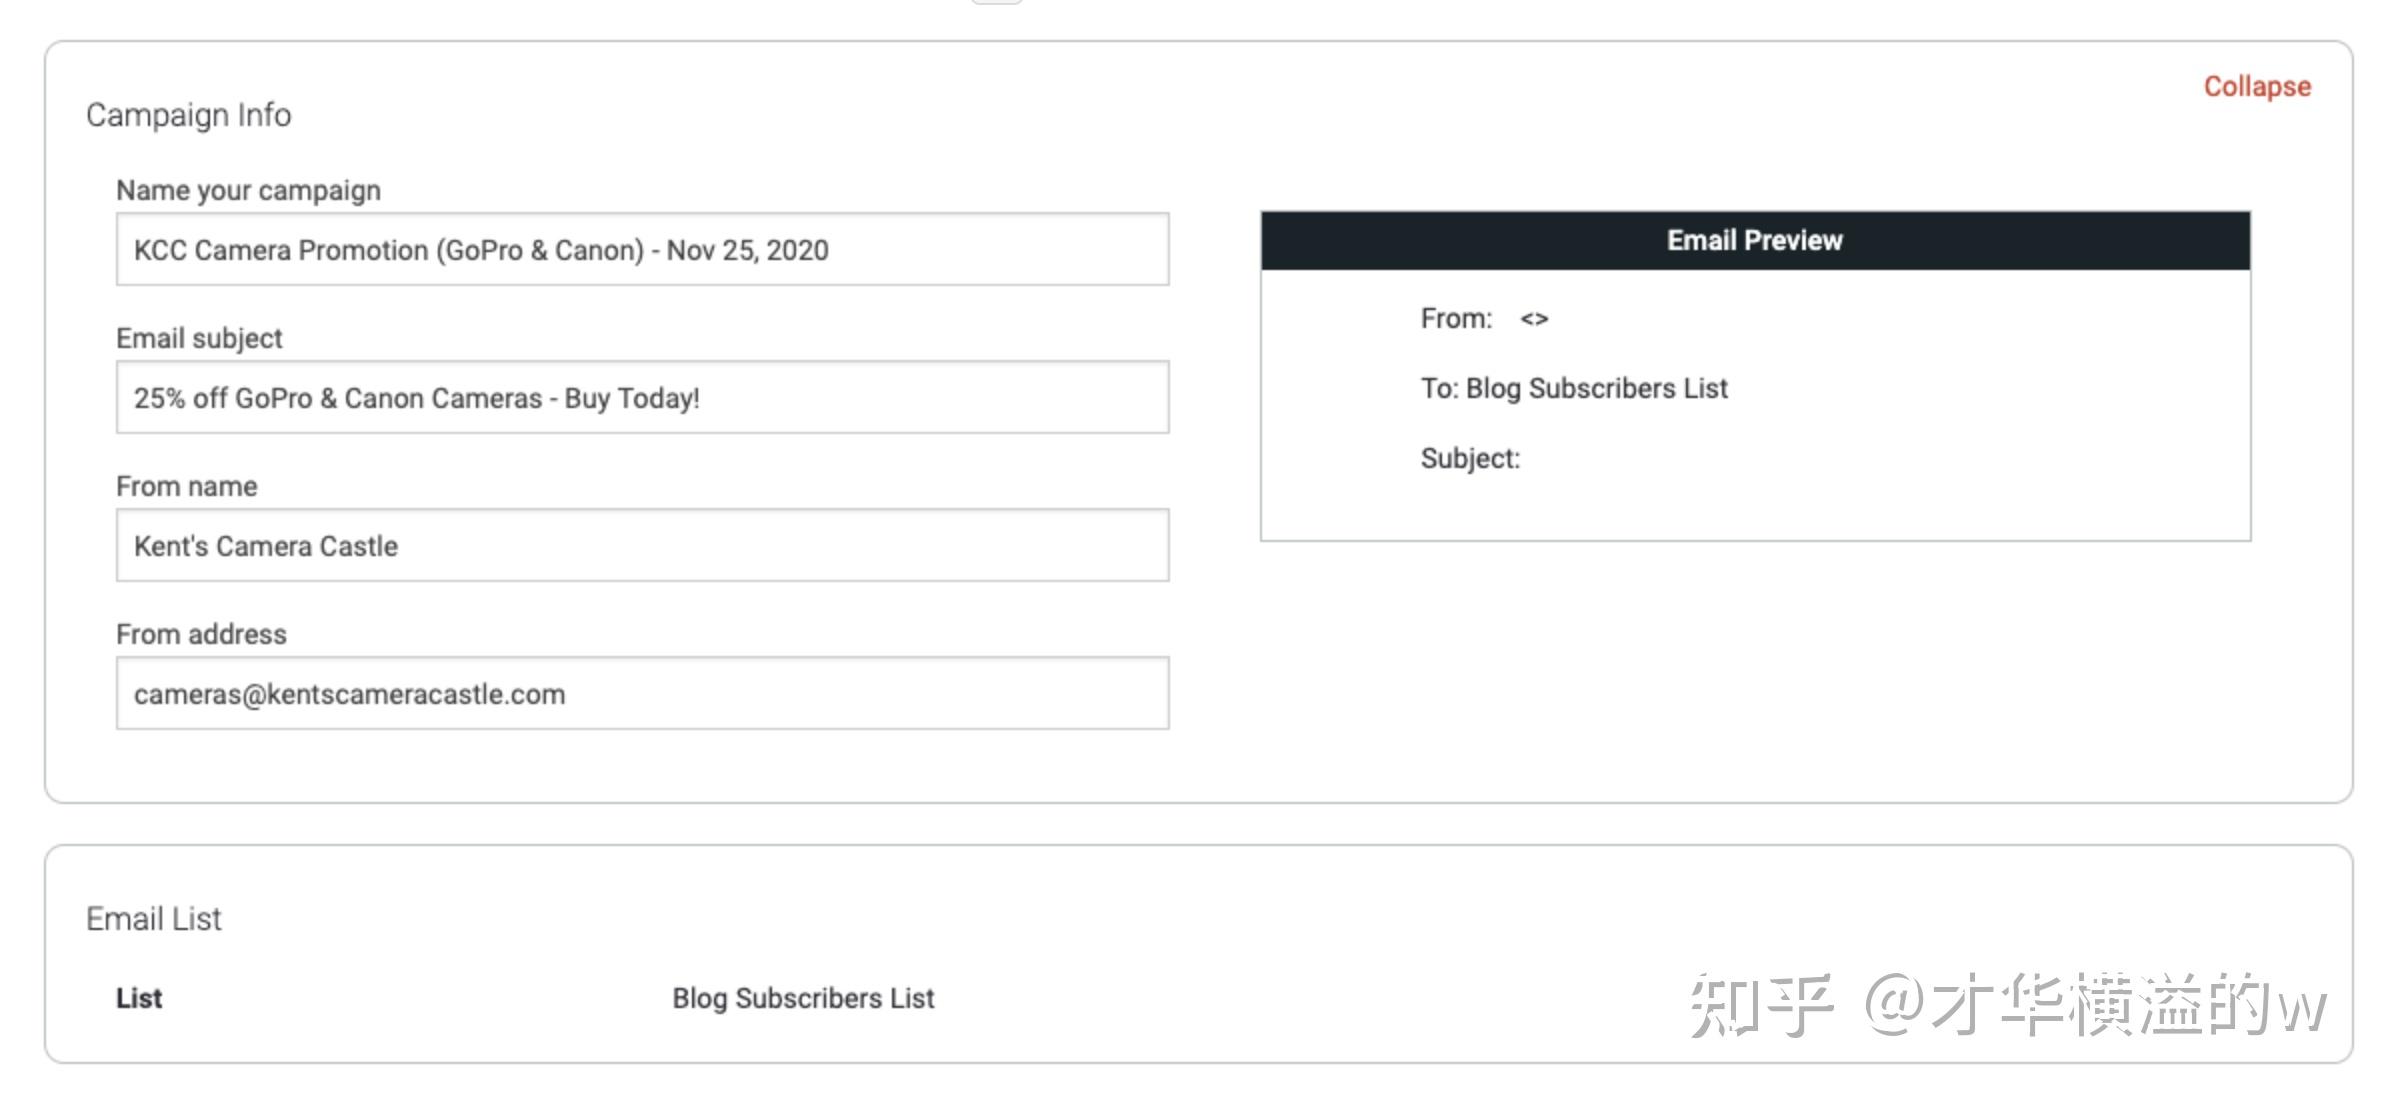Click the 'Email subject' field label
Screen dimensions: 2388x1102
click(199, 338)
